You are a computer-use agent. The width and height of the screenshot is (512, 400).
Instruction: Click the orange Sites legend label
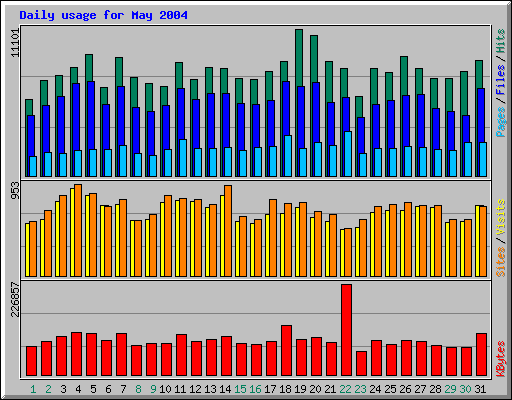(x=500, y=262)
